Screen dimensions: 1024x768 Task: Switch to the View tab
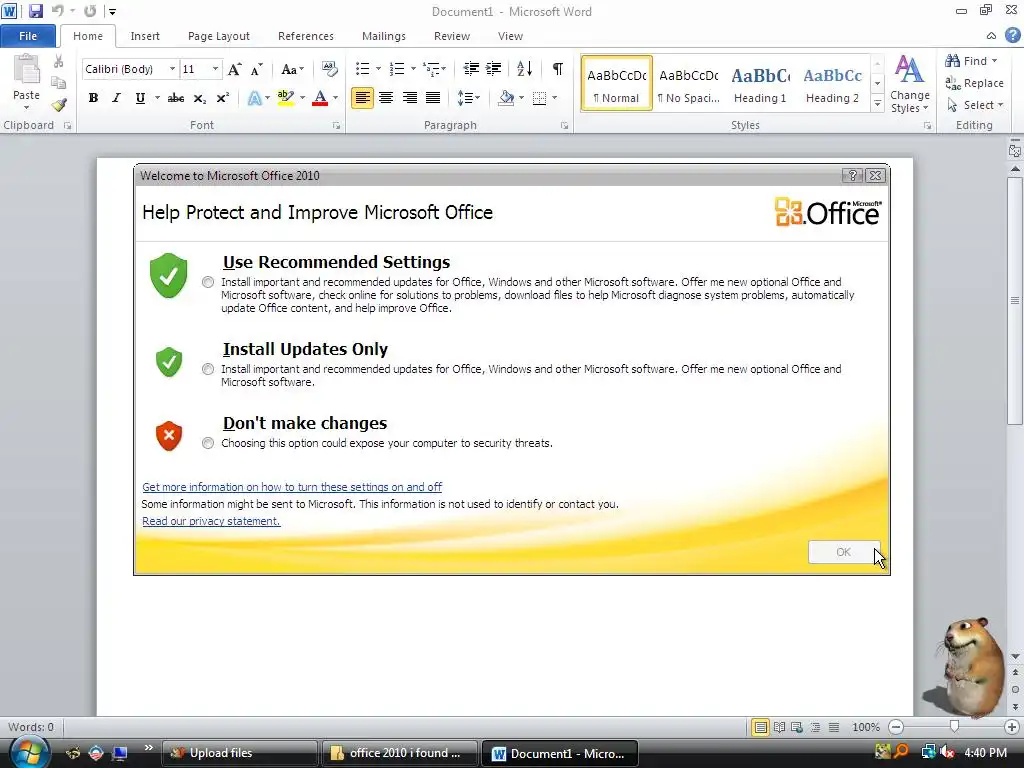510,36
